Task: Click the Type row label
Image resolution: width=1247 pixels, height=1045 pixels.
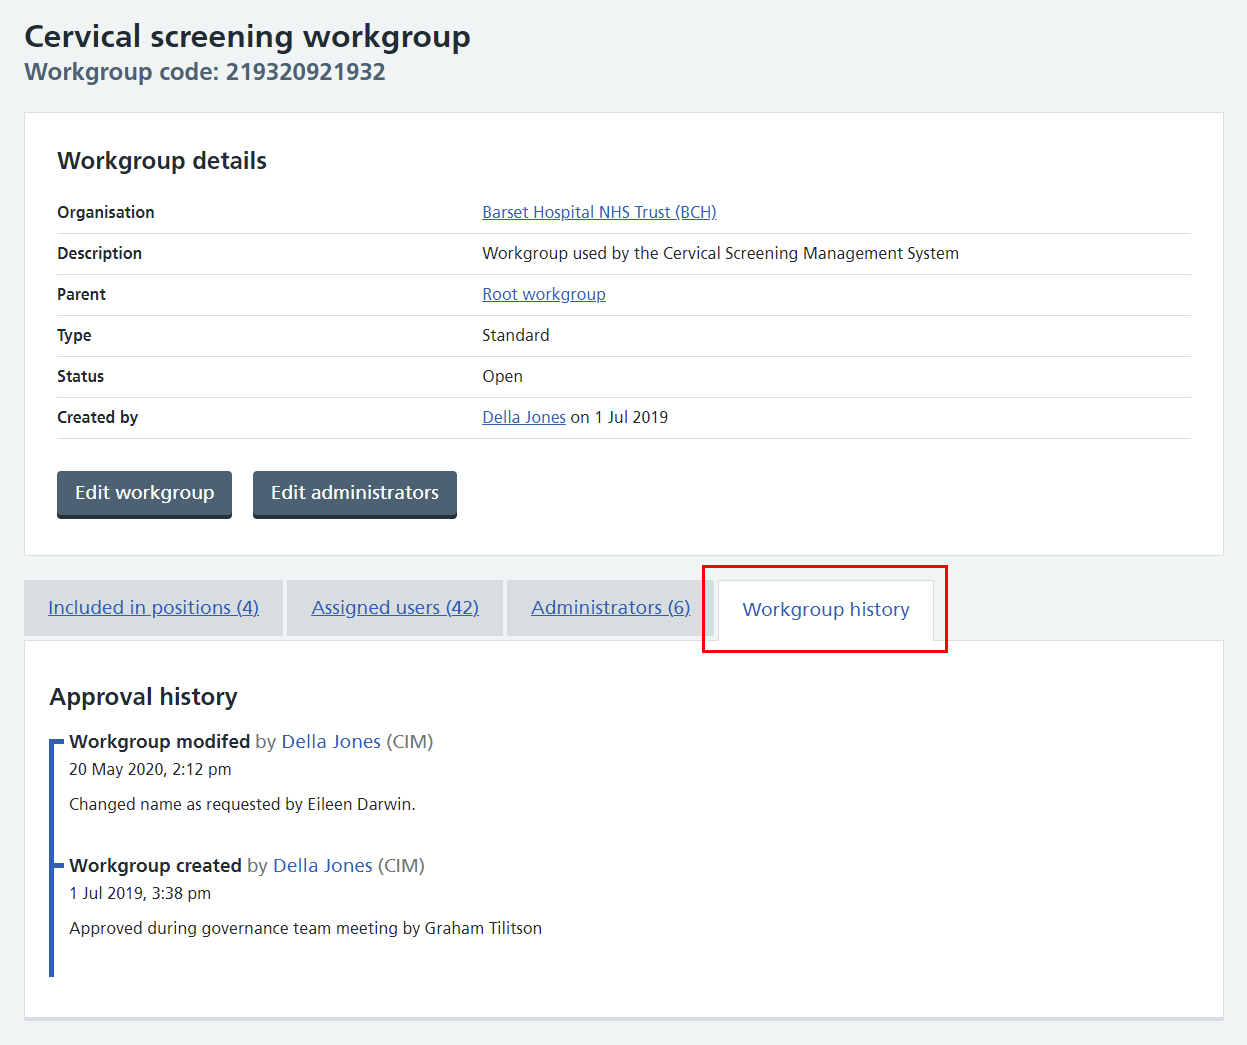Action: pyautogui.click(x=74, y=335)
